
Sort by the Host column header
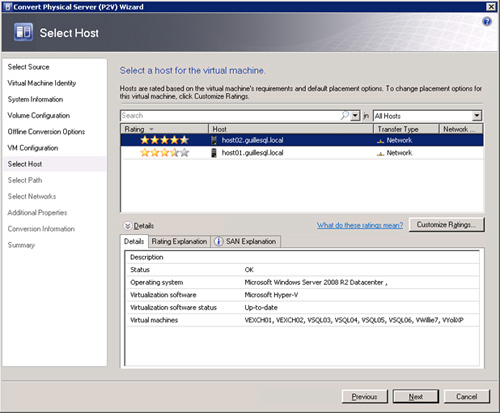(291, 129)
